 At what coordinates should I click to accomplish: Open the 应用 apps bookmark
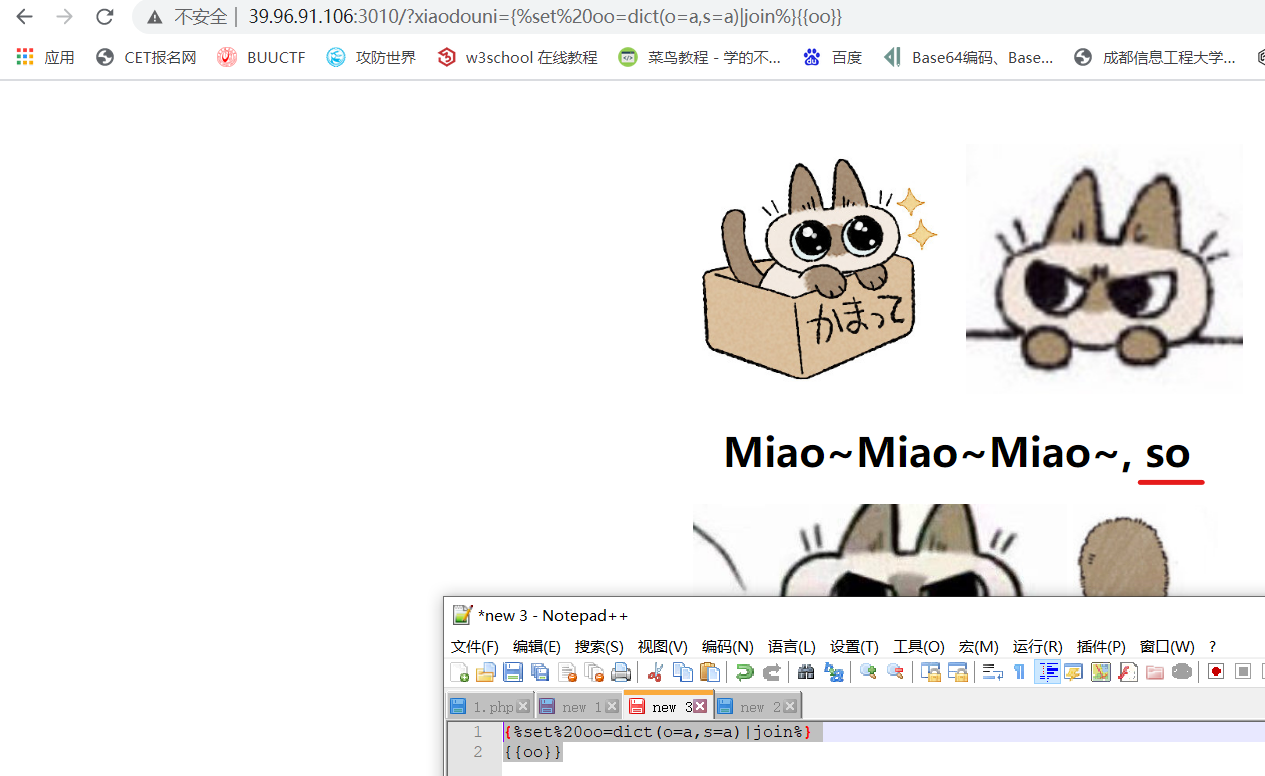pos(46,57)
